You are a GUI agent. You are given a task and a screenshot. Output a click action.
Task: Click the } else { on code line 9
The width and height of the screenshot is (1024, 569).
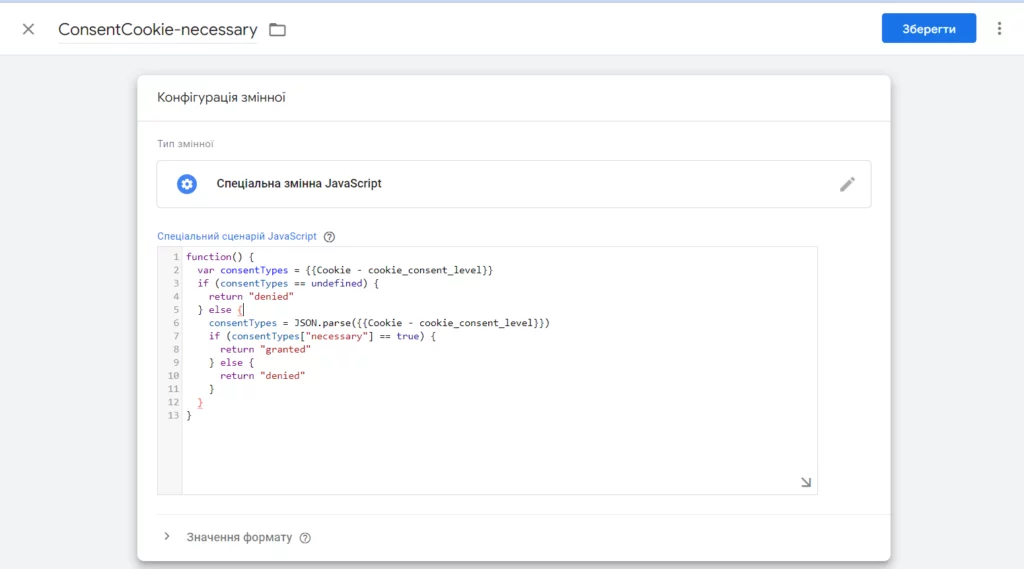click(231, 363)
